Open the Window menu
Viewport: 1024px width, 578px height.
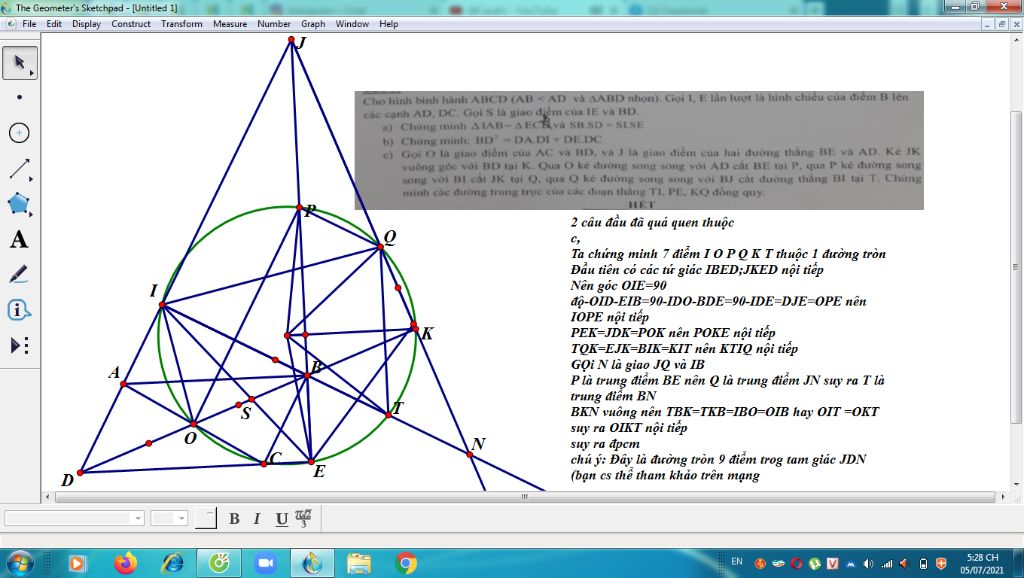coord(352,24)
